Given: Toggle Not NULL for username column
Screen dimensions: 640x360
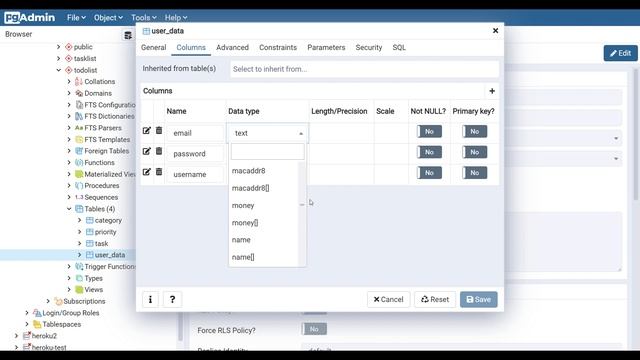Looking at the screenshot, I should [x=429, y=173].
